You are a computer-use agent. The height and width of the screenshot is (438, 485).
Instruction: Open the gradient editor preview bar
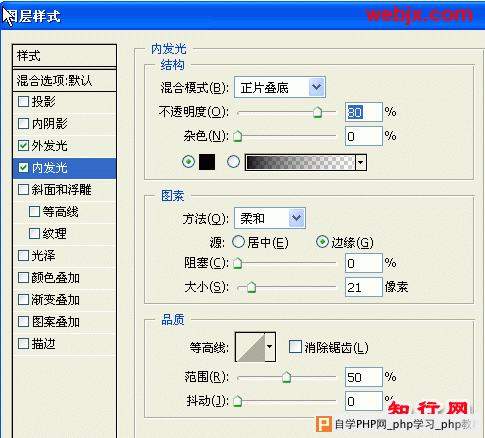pos(300,162)
